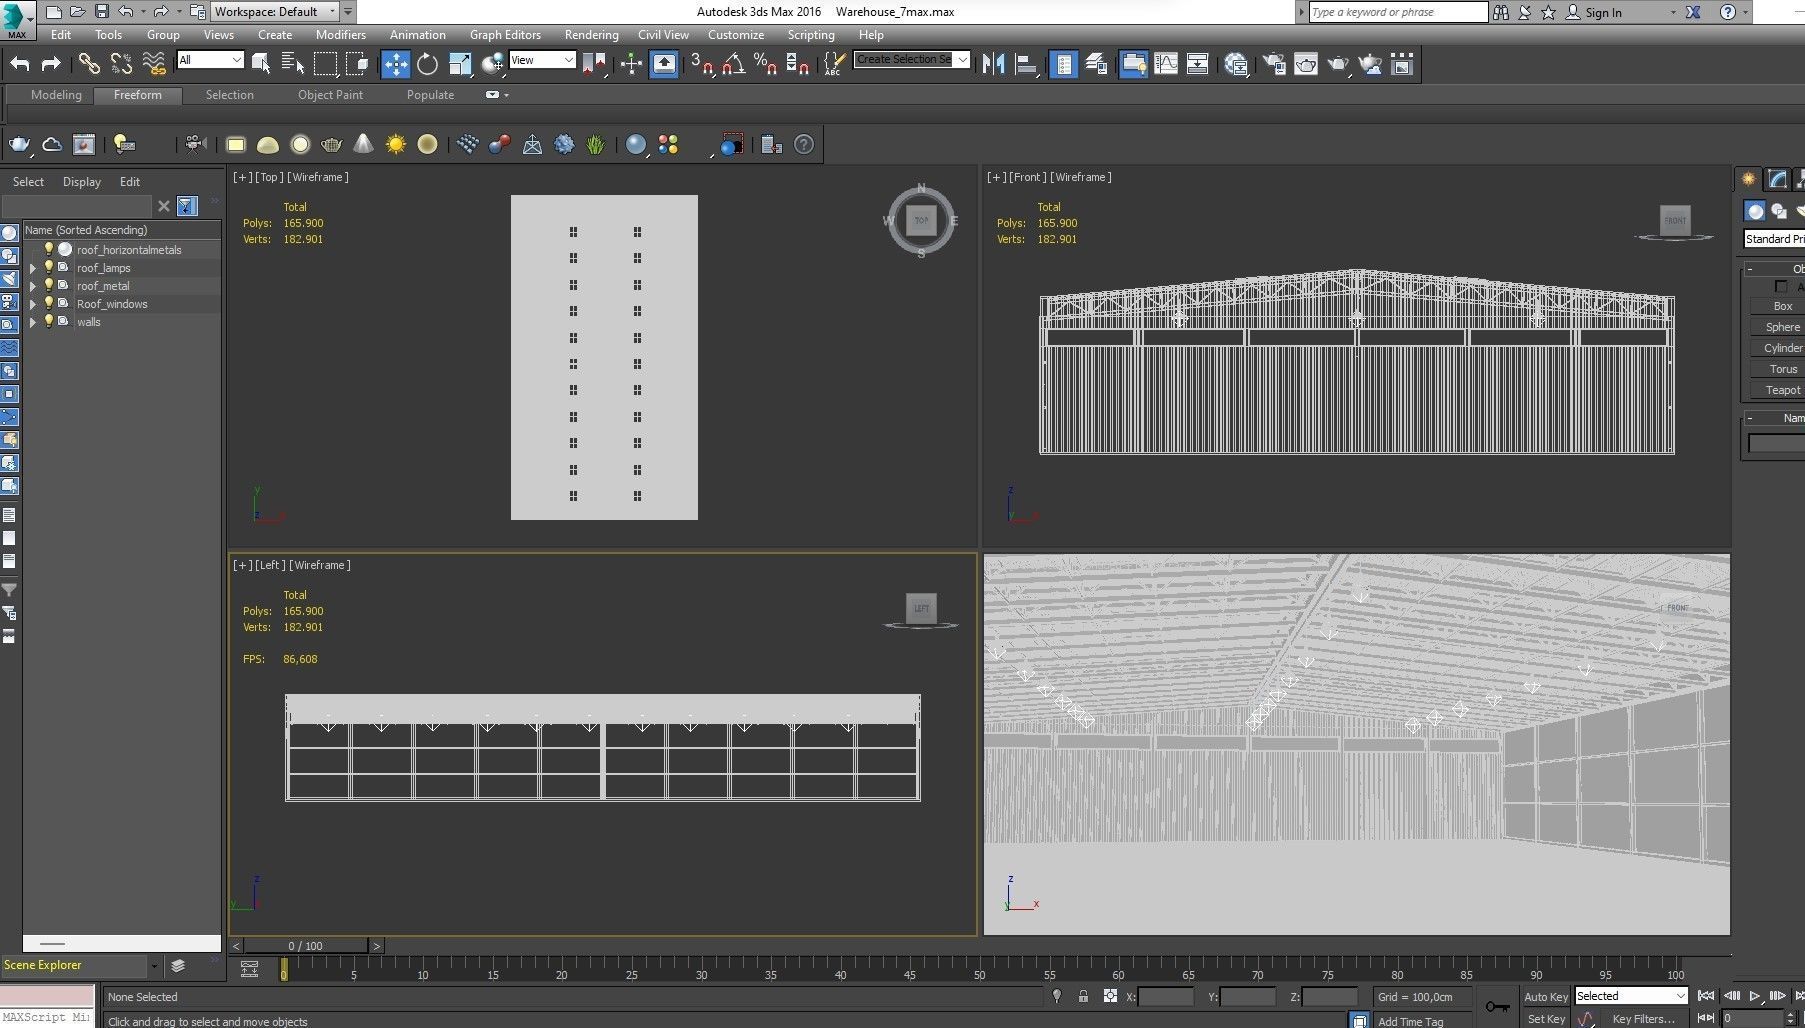Select the Select and Move tool
The image size is (1805, 1028).
[394, 65]
